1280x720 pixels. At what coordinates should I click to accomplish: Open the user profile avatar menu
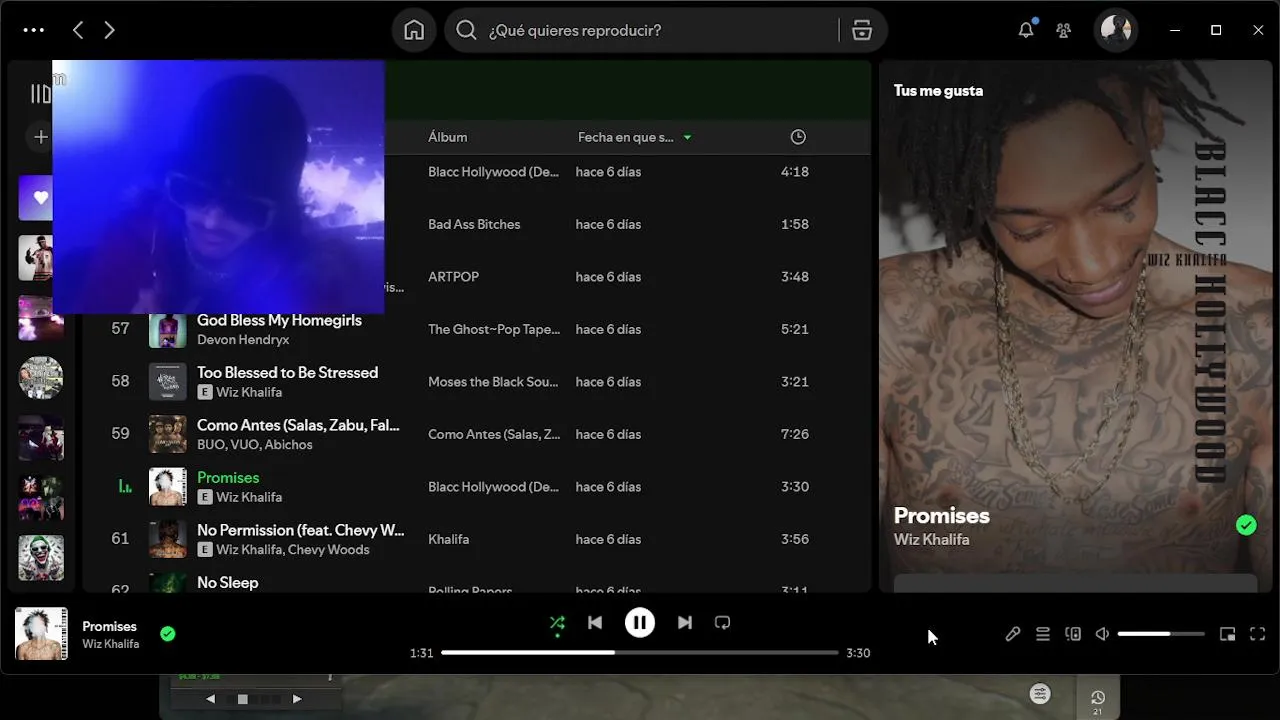coord(1116,30)
